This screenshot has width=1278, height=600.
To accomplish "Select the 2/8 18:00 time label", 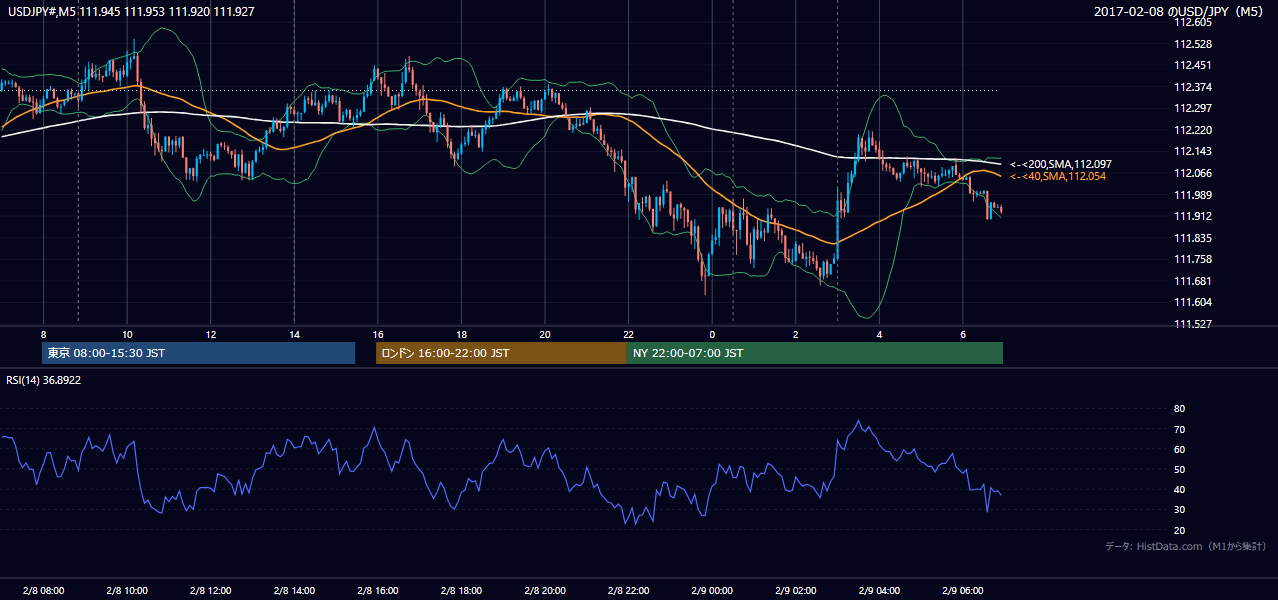I will (x=461, y=590).
